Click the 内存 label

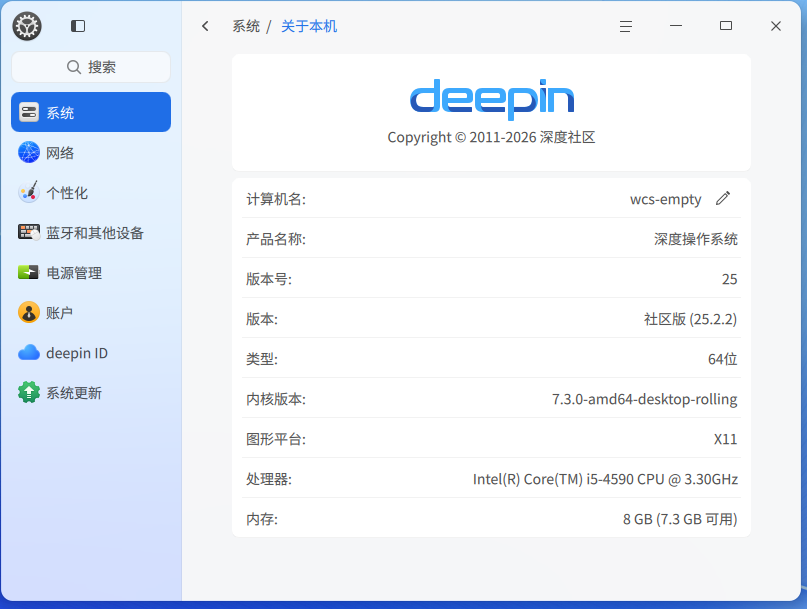262,519
